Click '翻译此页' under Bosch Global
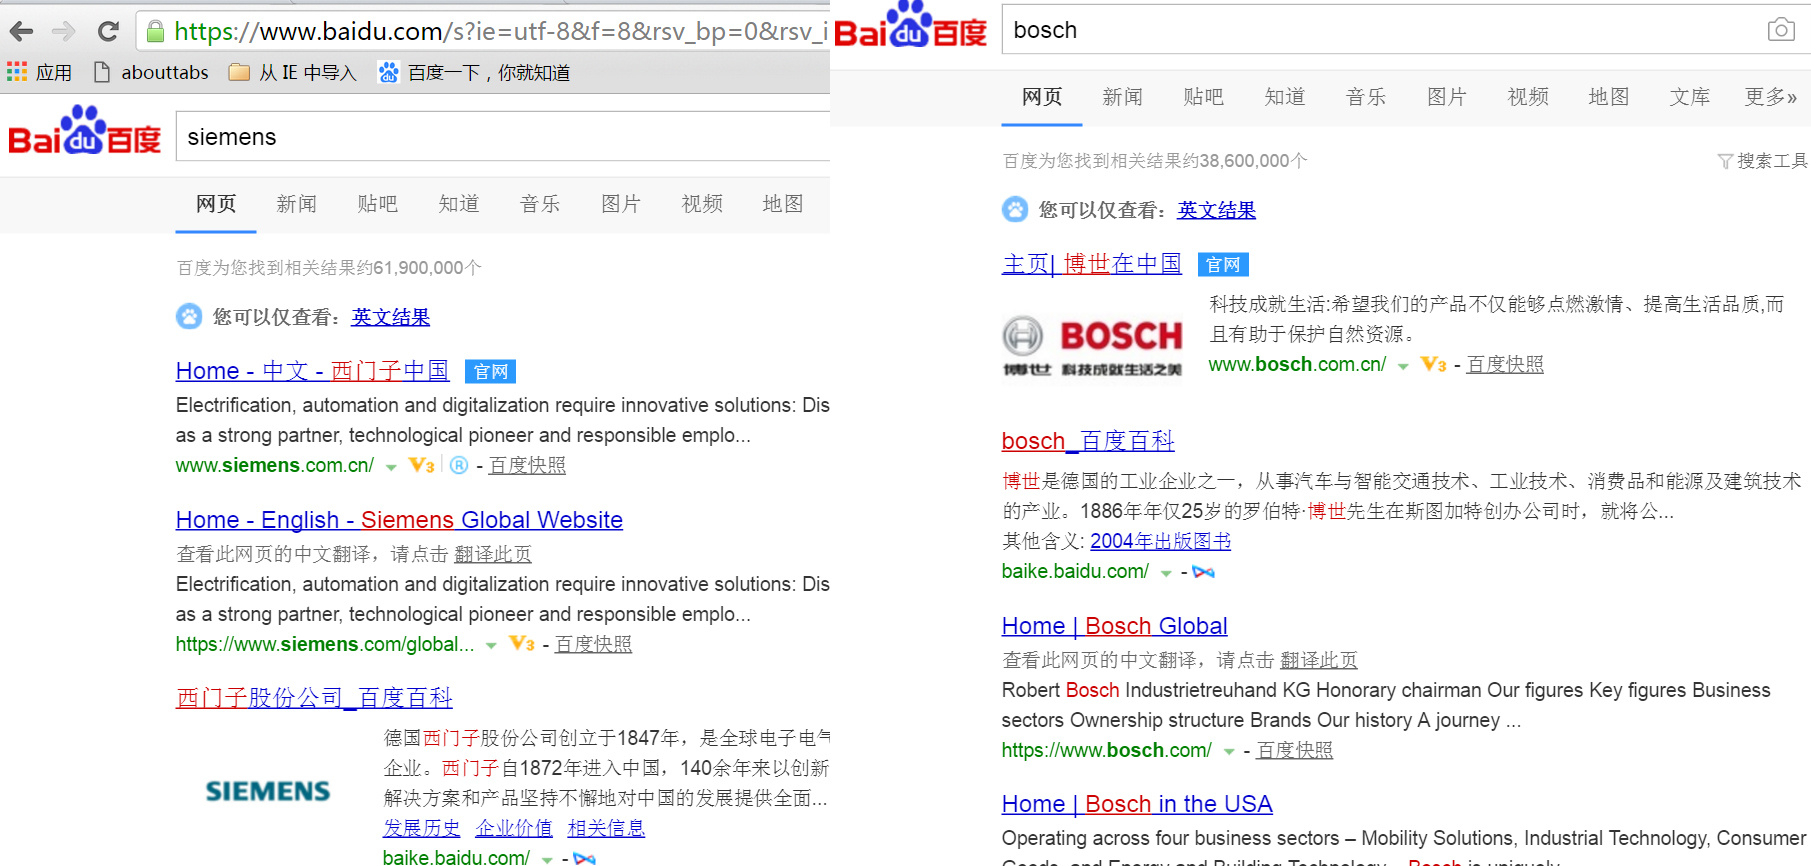Viewport: 1811px width, 866px height. coord(1319,660)
